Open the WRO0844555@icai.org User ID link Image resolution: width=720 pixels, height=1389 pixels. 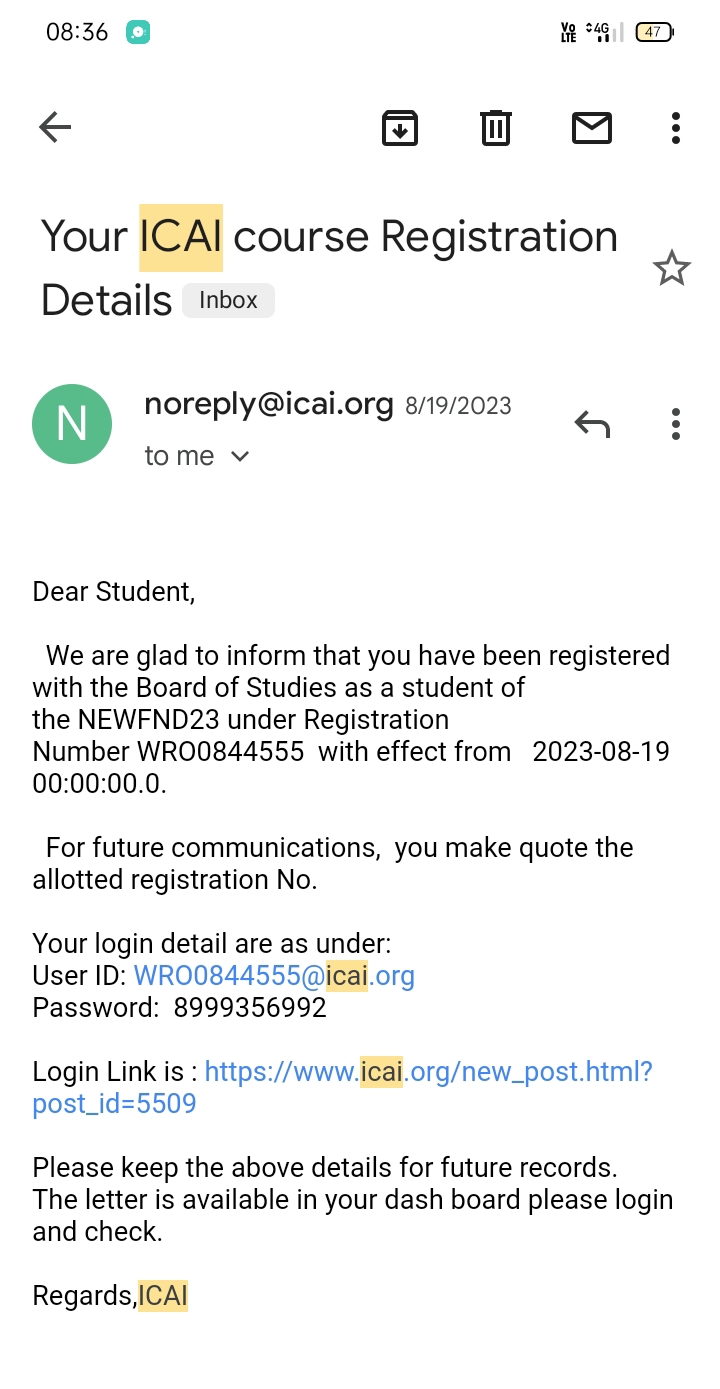(274, 976)
